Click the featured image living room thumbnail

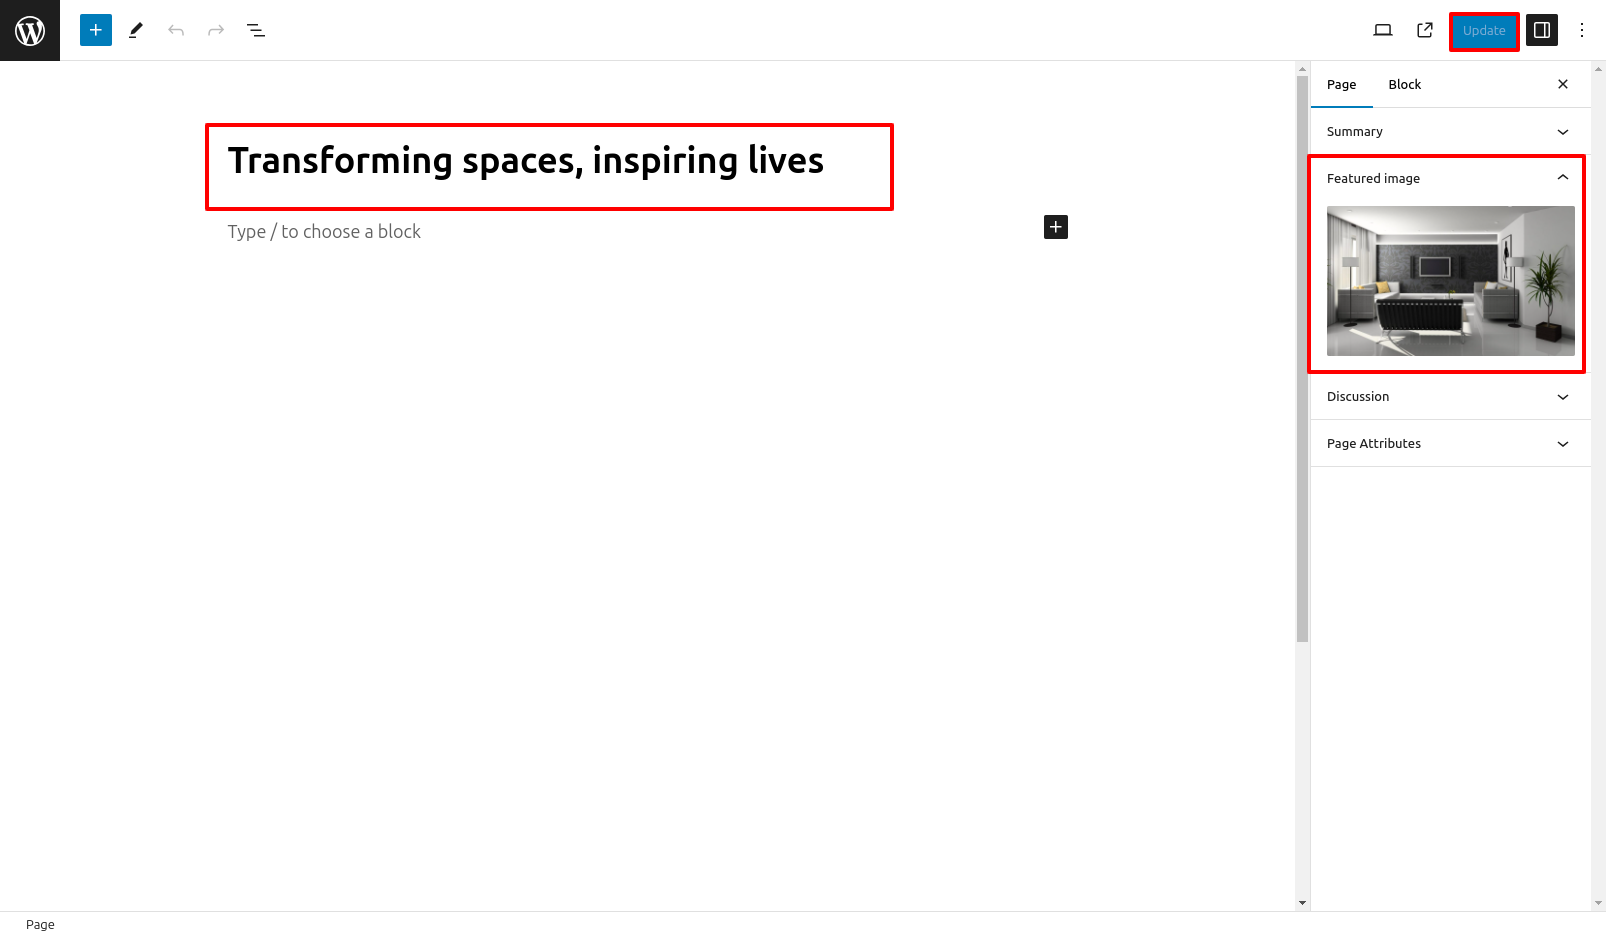click(x=1450, y=281)
